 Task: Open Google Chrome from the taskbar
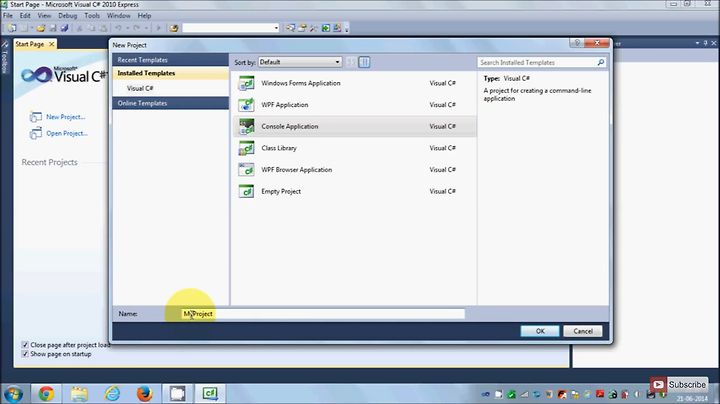(x=46, y=394)
